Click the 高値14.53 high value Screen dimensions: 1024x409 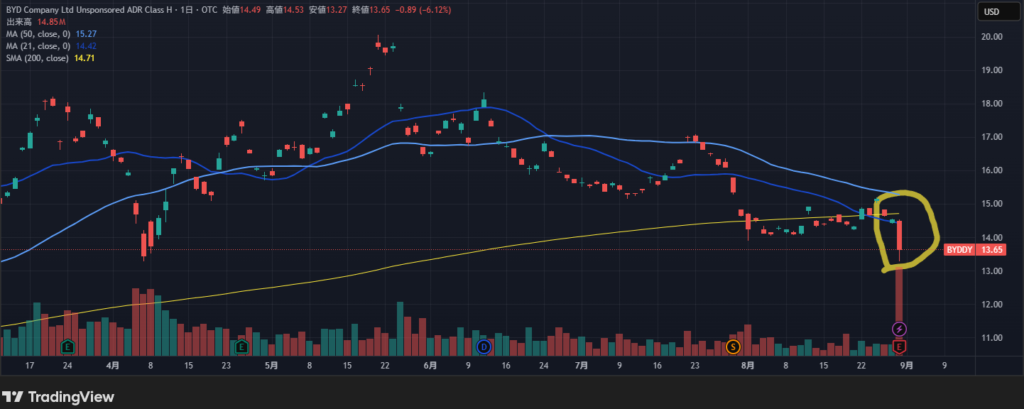pyautogui.click(x=287, y=10)
